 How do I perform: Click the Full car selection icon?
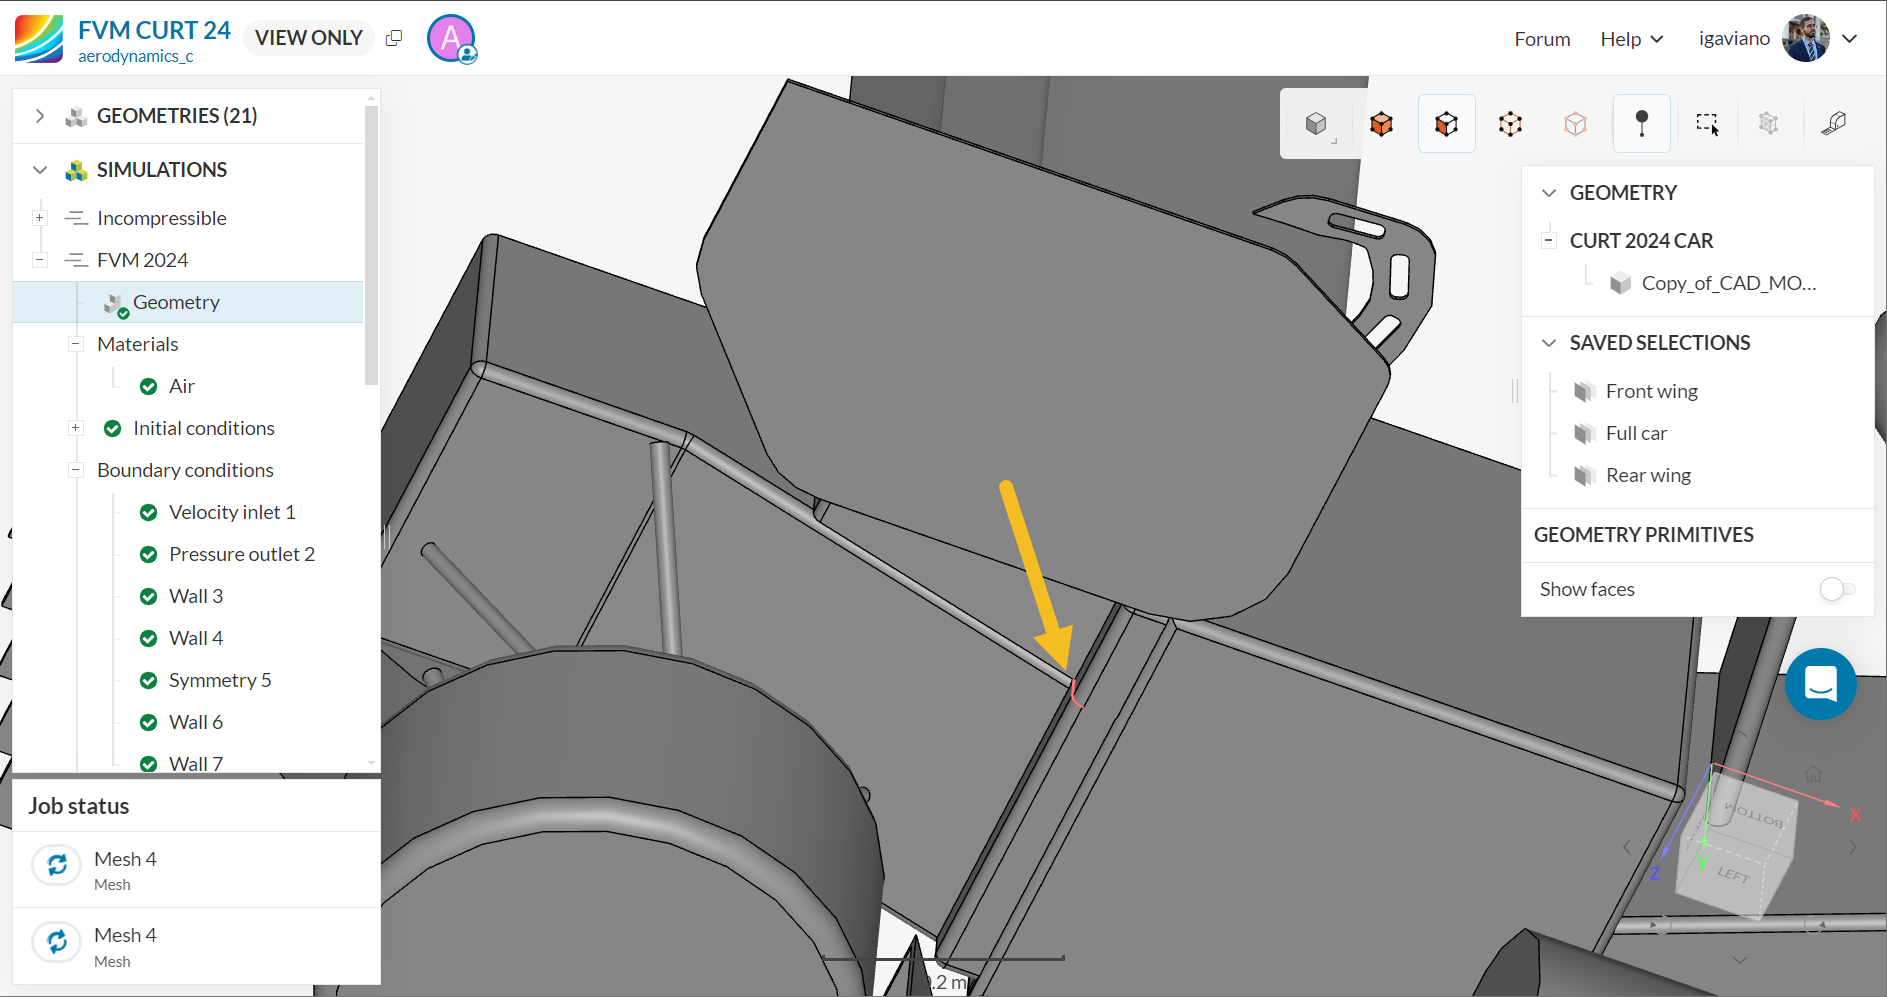coord(1584,433)
